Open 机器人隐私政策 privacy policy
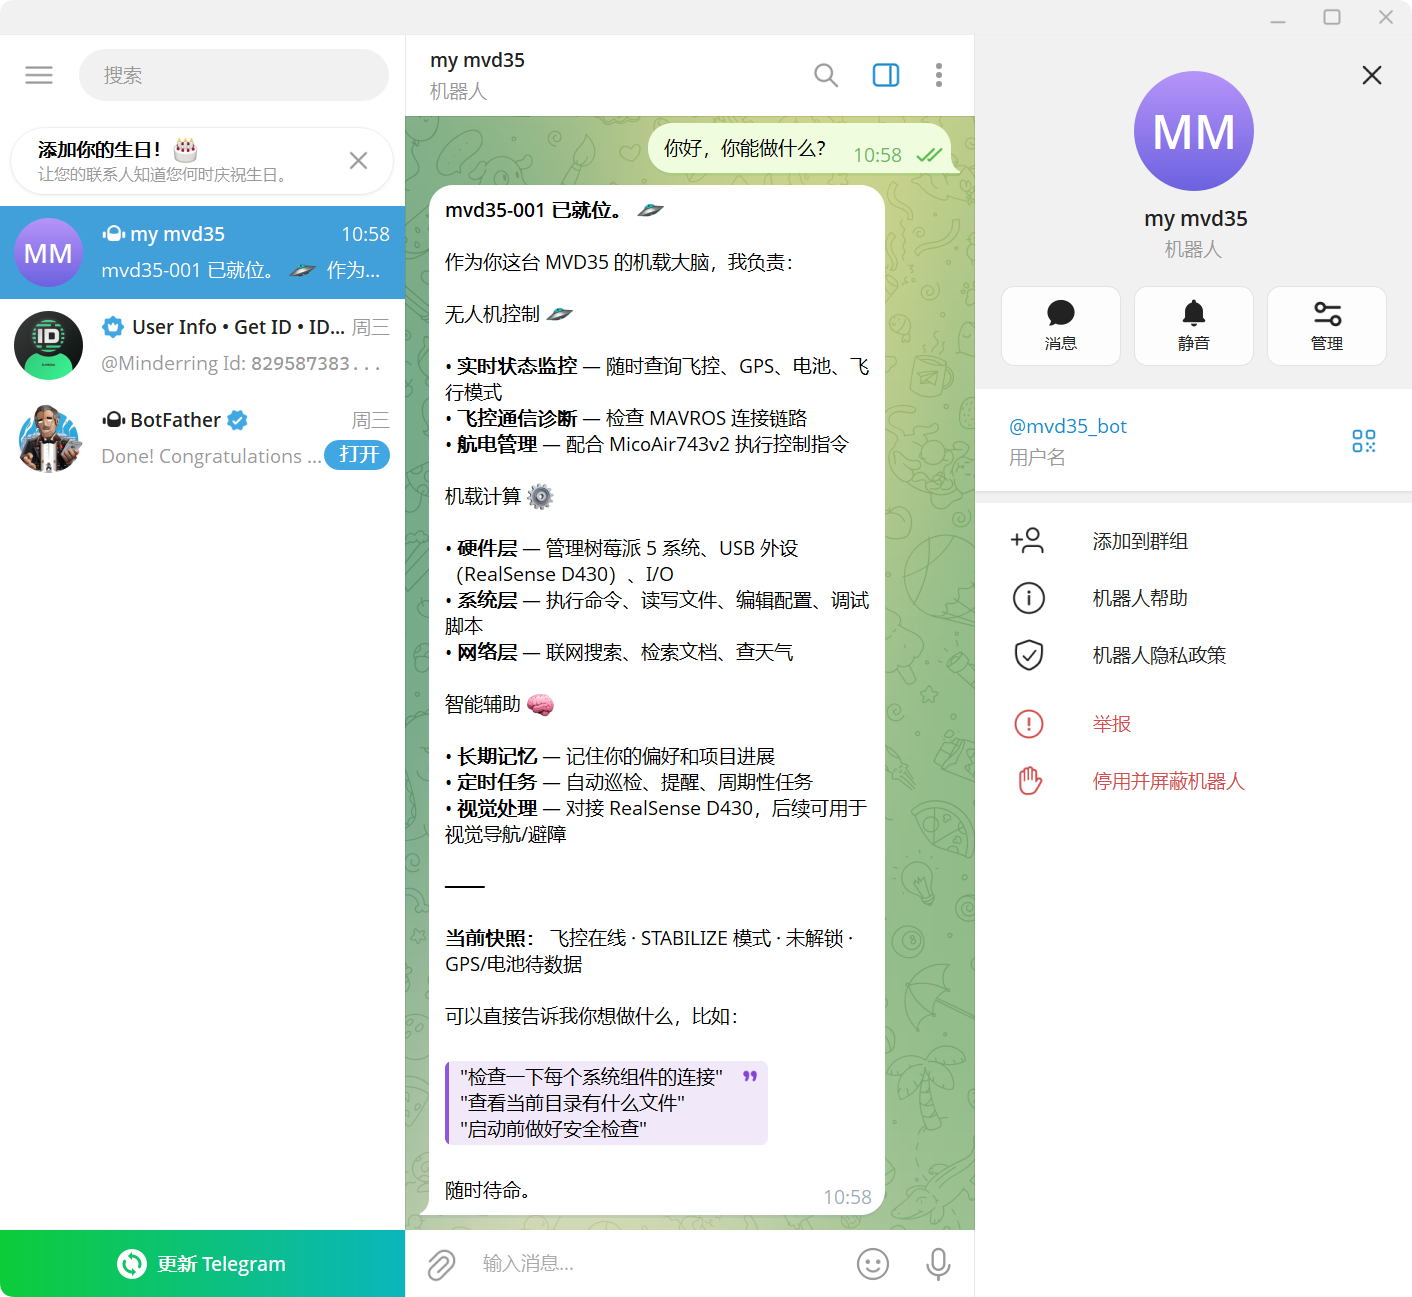 pos(1193,655)
